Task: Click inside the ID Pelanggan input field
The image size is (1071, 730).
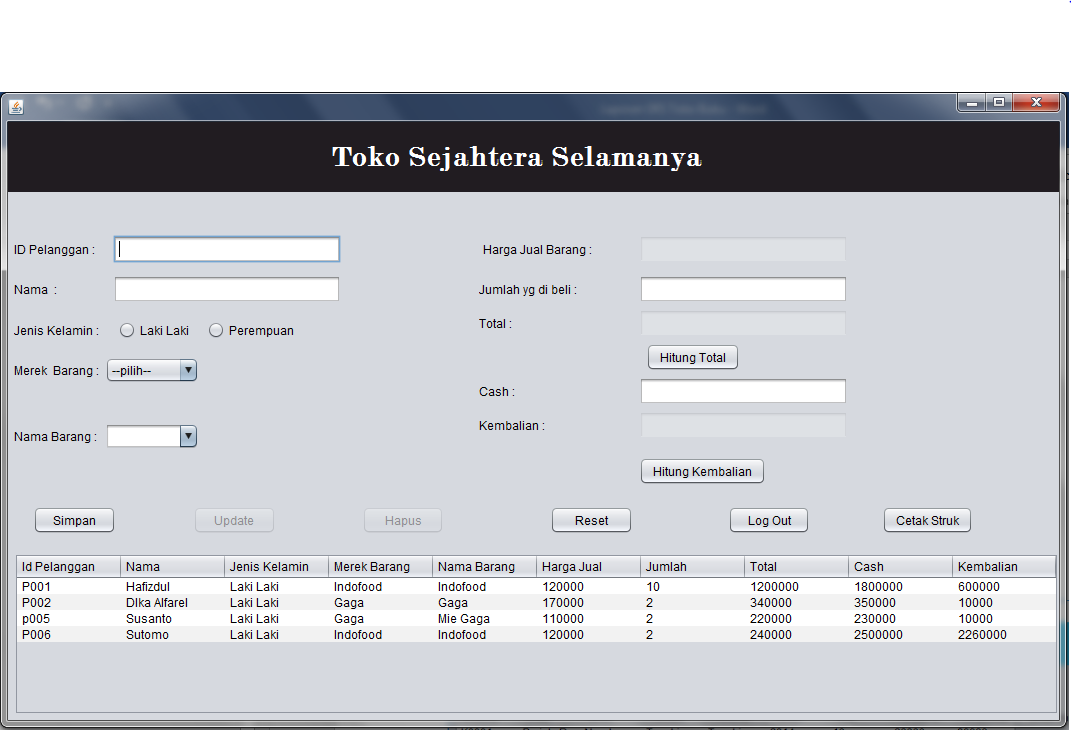Action: pos(226,248)
